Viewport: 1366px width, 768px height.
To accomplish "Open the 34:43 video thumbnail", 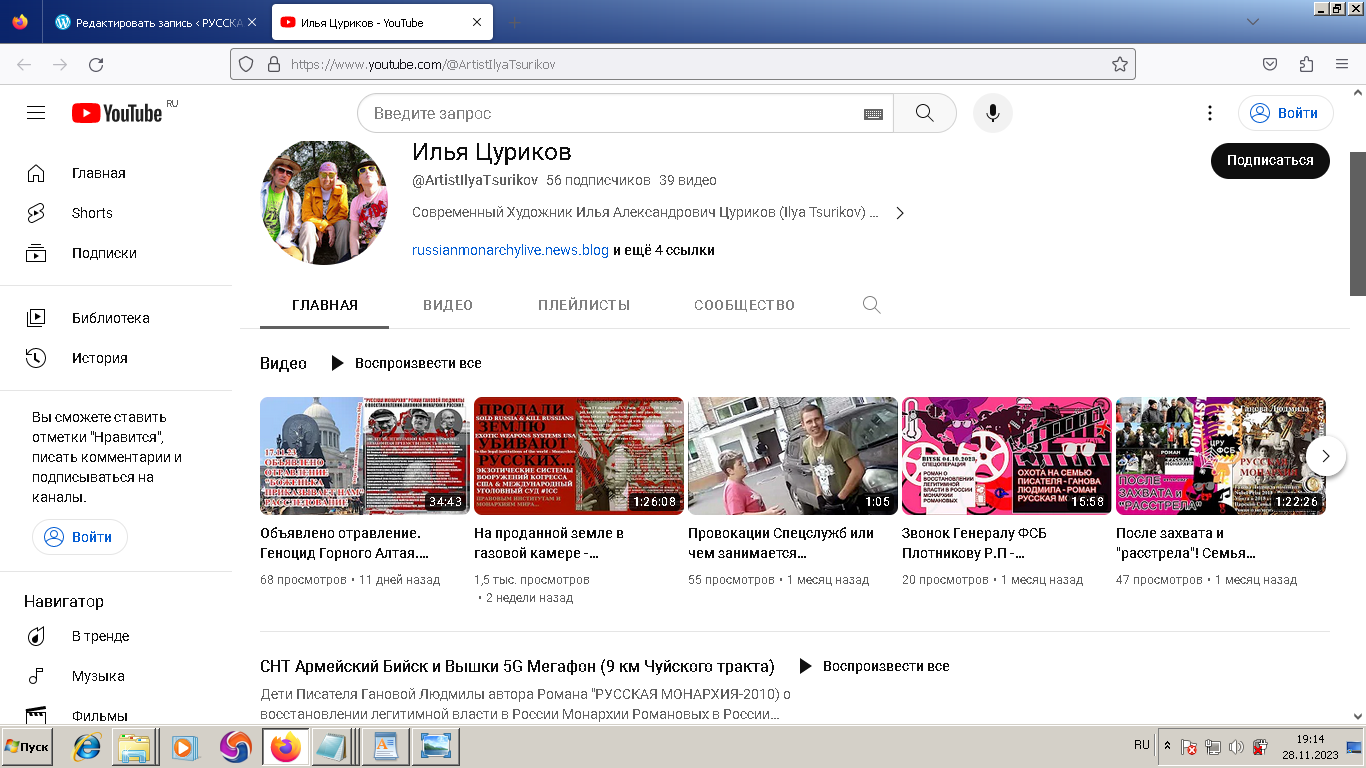I will [x=364, y=455].
